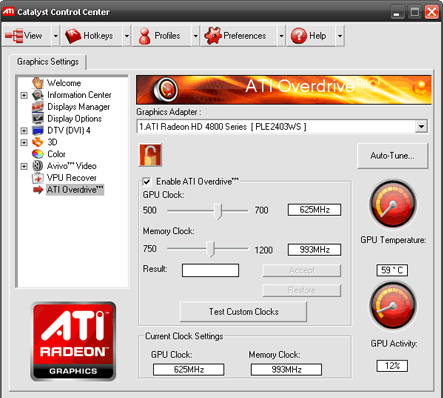Open the View menu button
443x398 pixels.
(x=27, y=36)
